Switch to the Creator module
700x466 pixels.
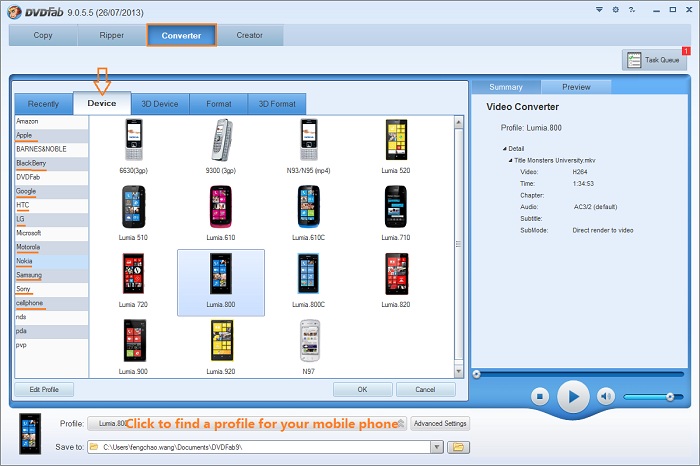coord(250,35)
